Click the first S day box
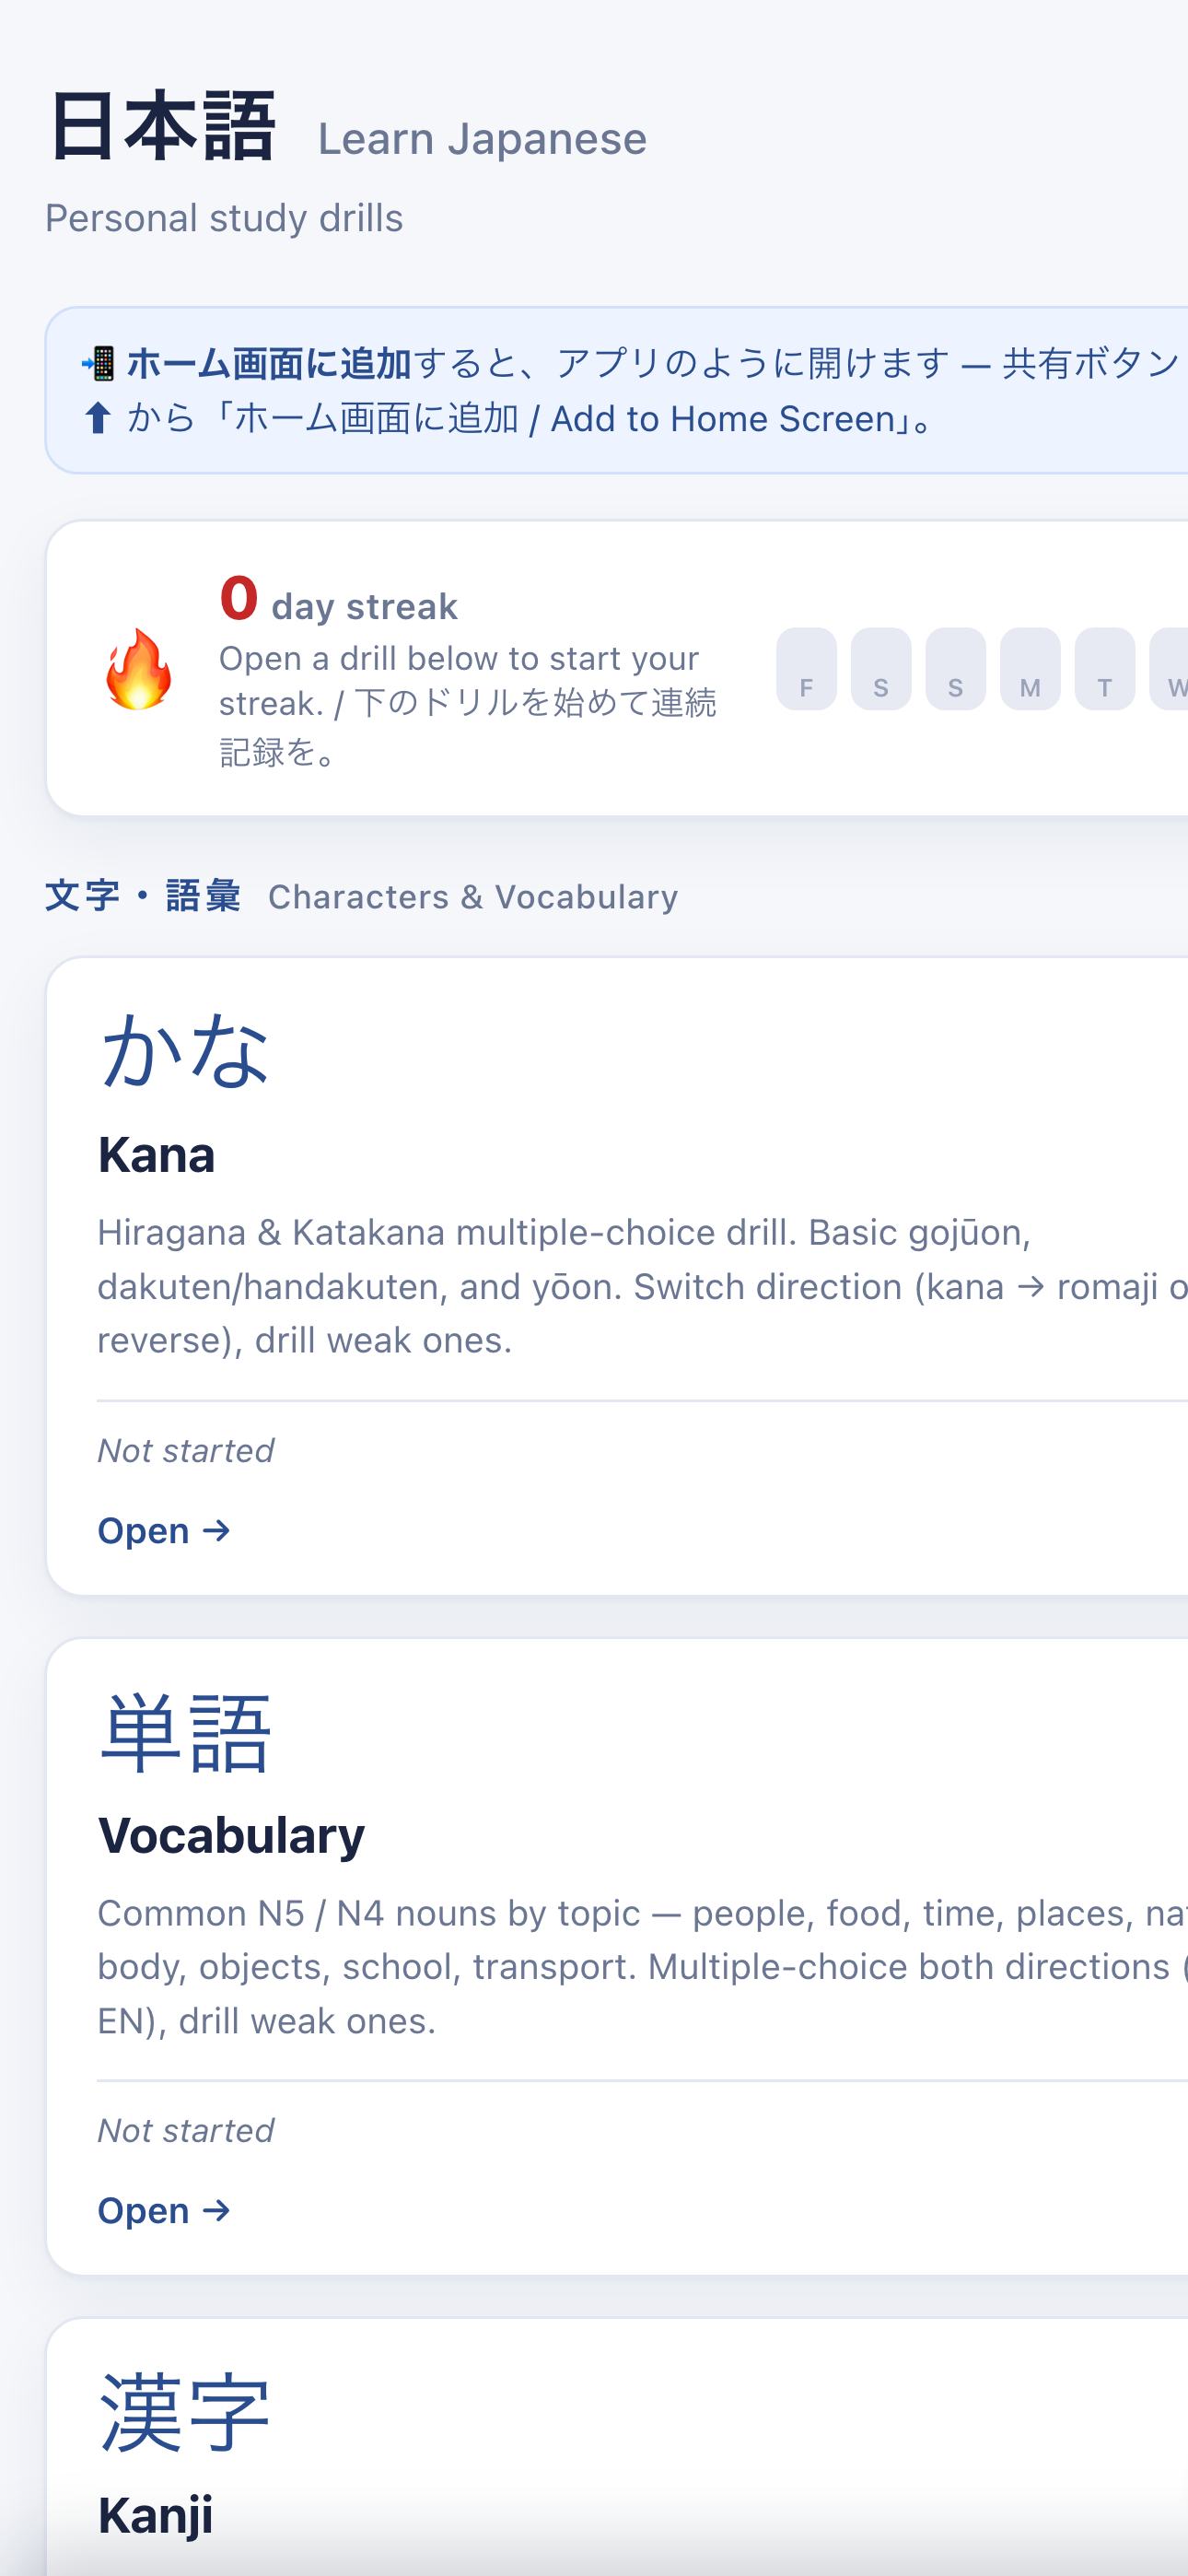 tap(881, 669)
